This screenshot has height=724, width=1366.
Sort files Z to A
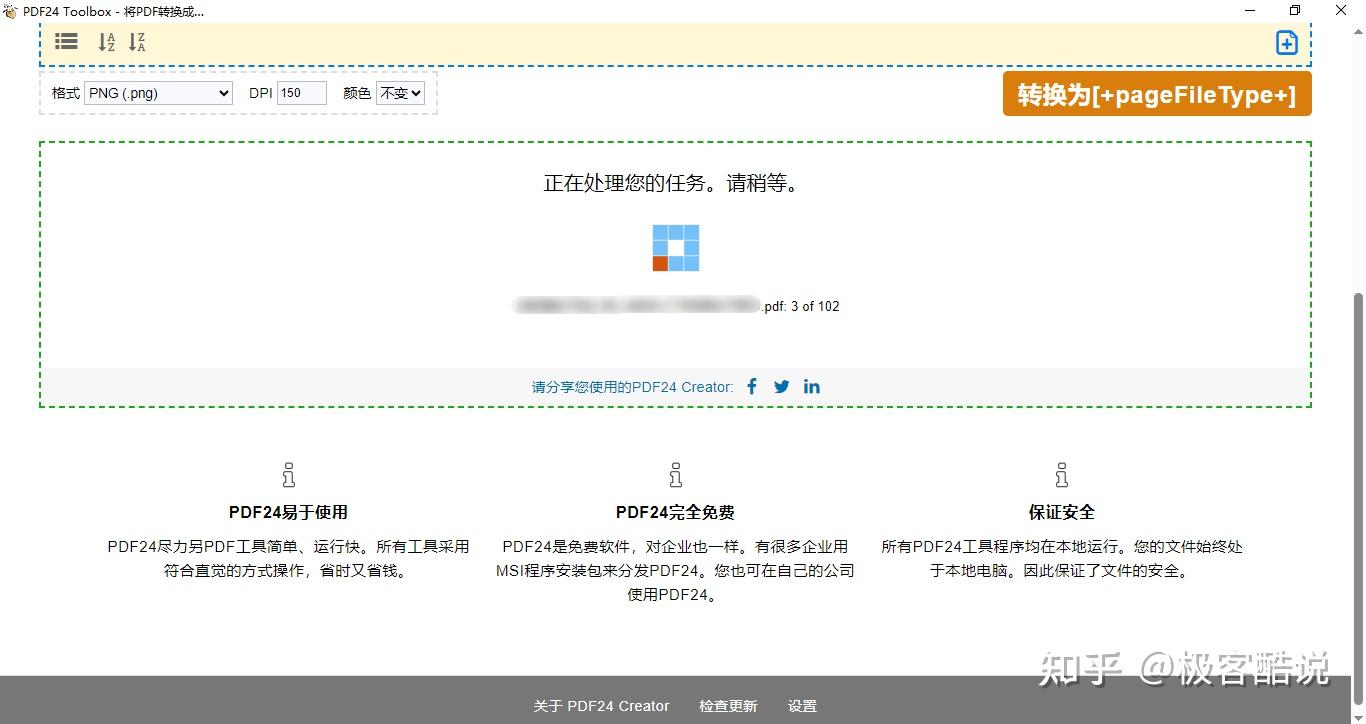click(137, 42)
